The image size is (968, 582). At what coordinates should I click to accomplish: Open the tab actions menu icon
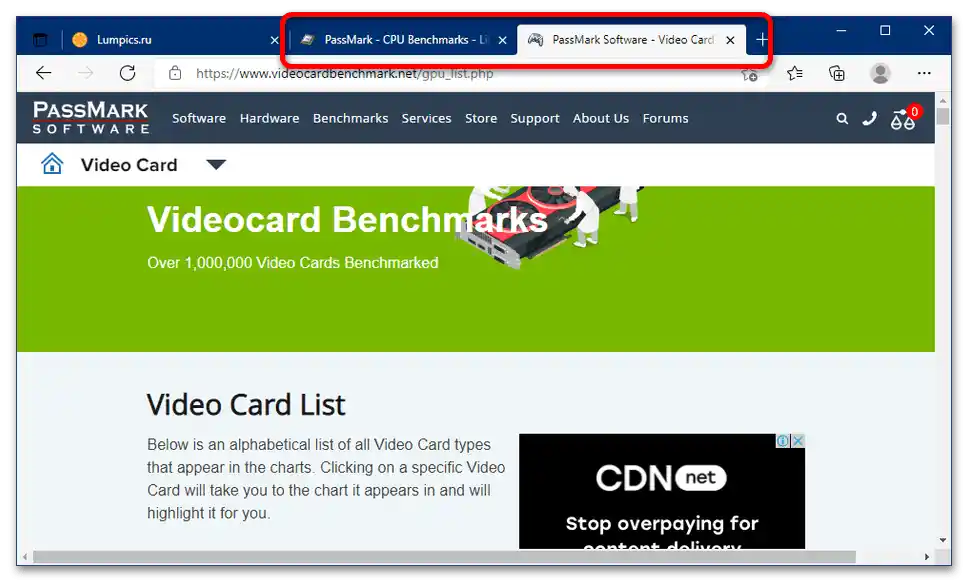tap(40, 40)
